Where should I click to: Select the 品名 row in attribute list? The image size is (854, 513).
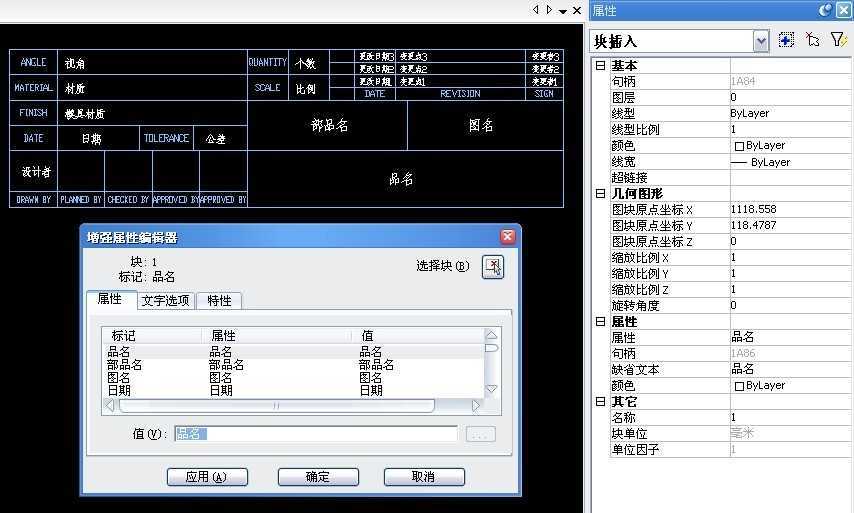(293, 352)
